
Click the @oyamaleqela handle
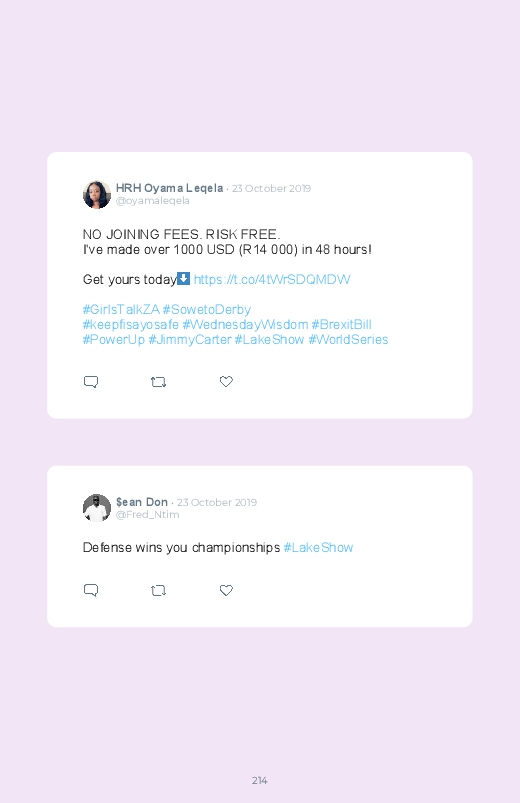click(x=153, y=201)
